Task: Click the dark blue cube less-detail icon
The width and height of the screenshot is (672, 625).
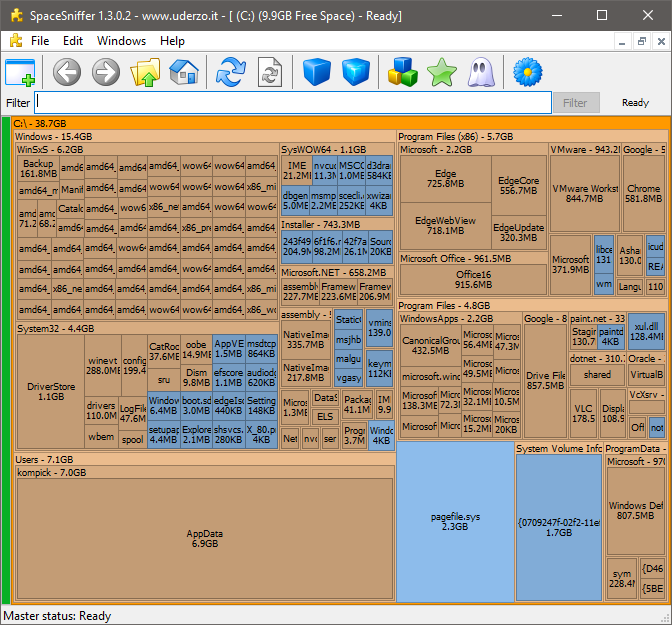Action: click(317, 72)
